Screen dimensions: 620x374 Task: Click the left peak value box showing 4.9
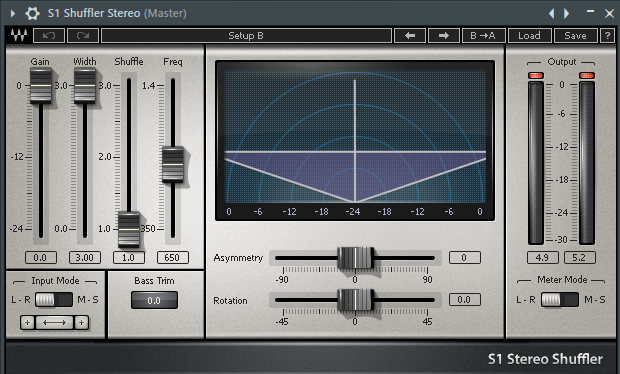542,258
